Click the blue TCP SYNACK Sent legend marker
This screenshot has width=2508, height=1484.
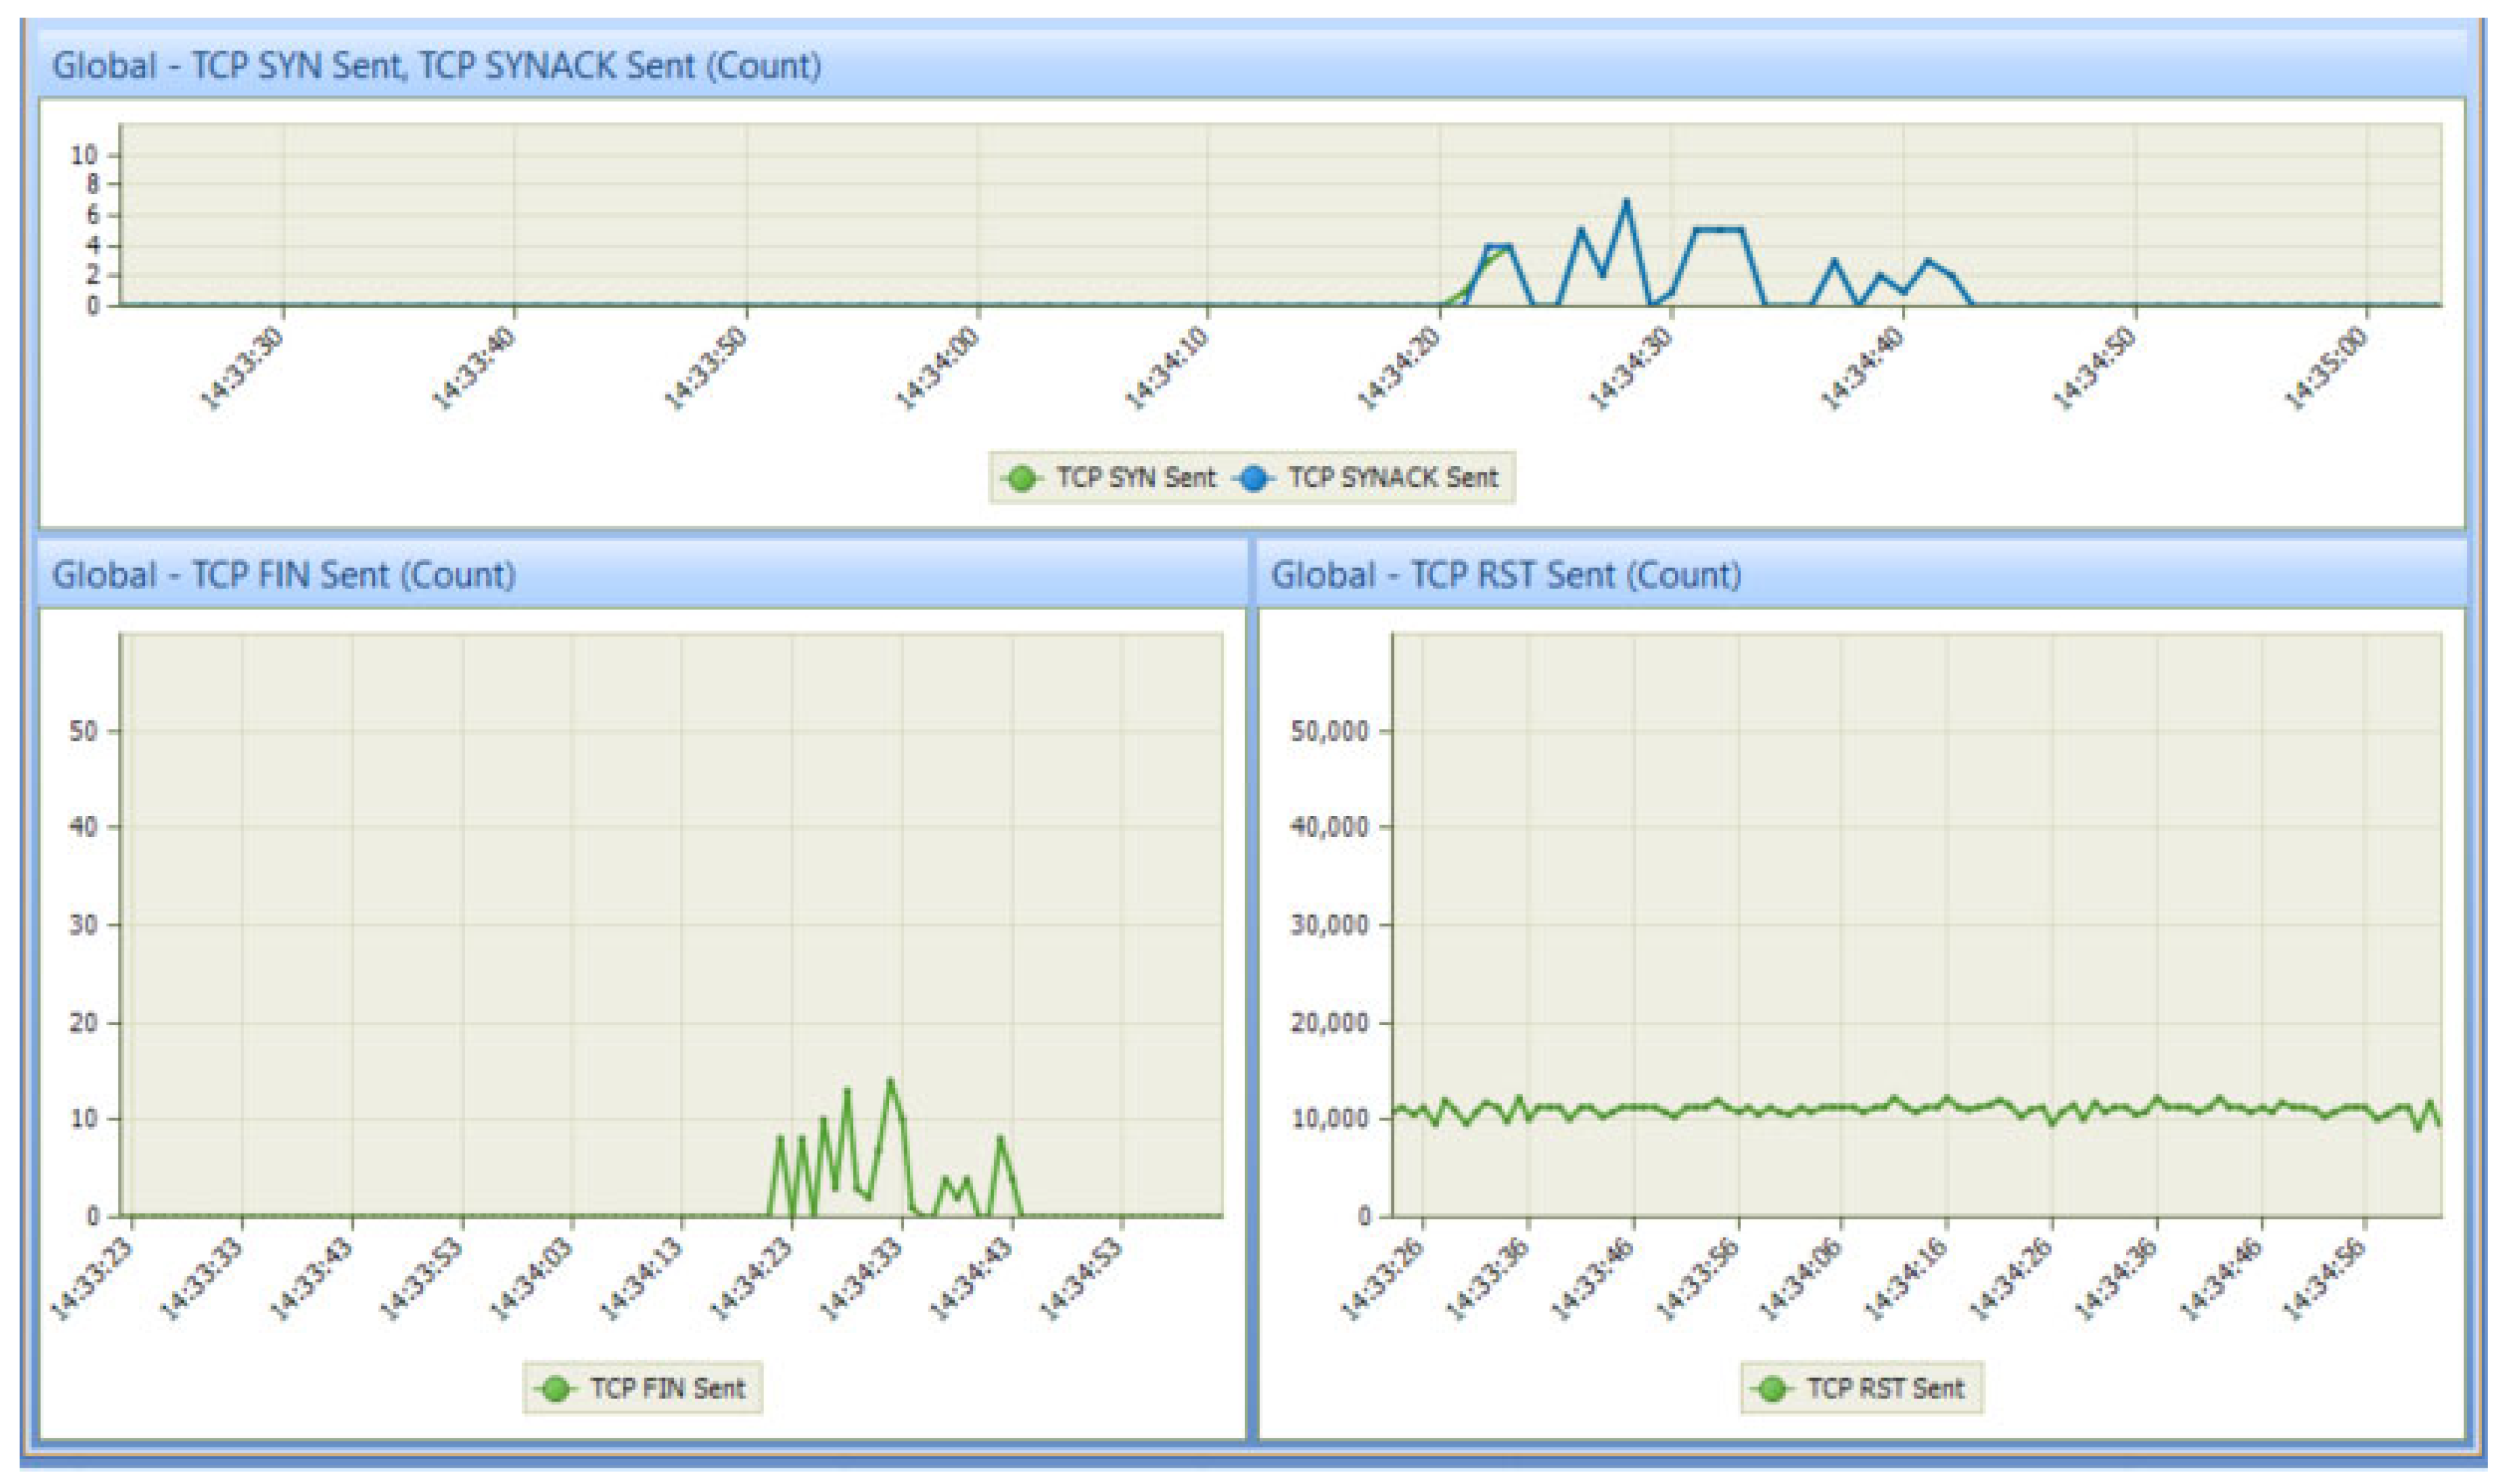[1252, 479]
